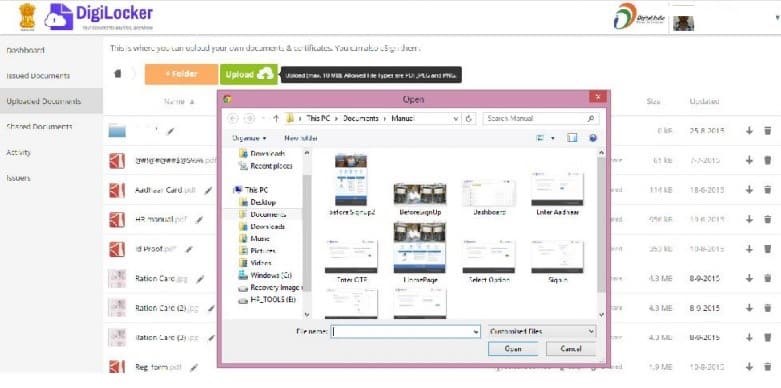Edit name of Ration Card (2).jpg

pyautogui.click(x=211, y=308)
